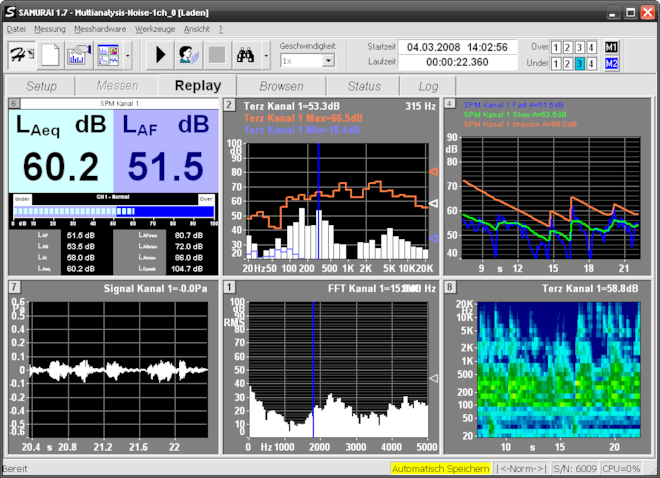Toggle the M1 marker button
The height and width of the screenshot is (478, 660).
(611, 47)
